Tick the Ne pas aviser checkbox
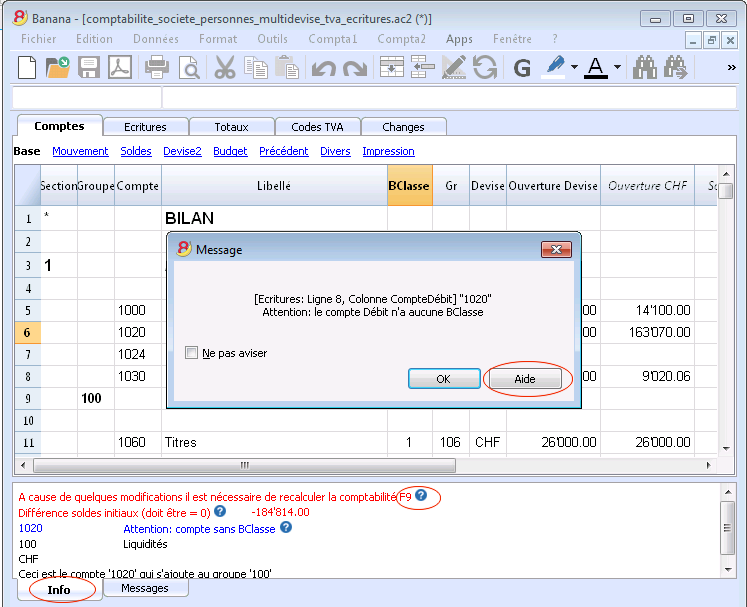Screen dimensions: 747x607 tap(191, 353)
